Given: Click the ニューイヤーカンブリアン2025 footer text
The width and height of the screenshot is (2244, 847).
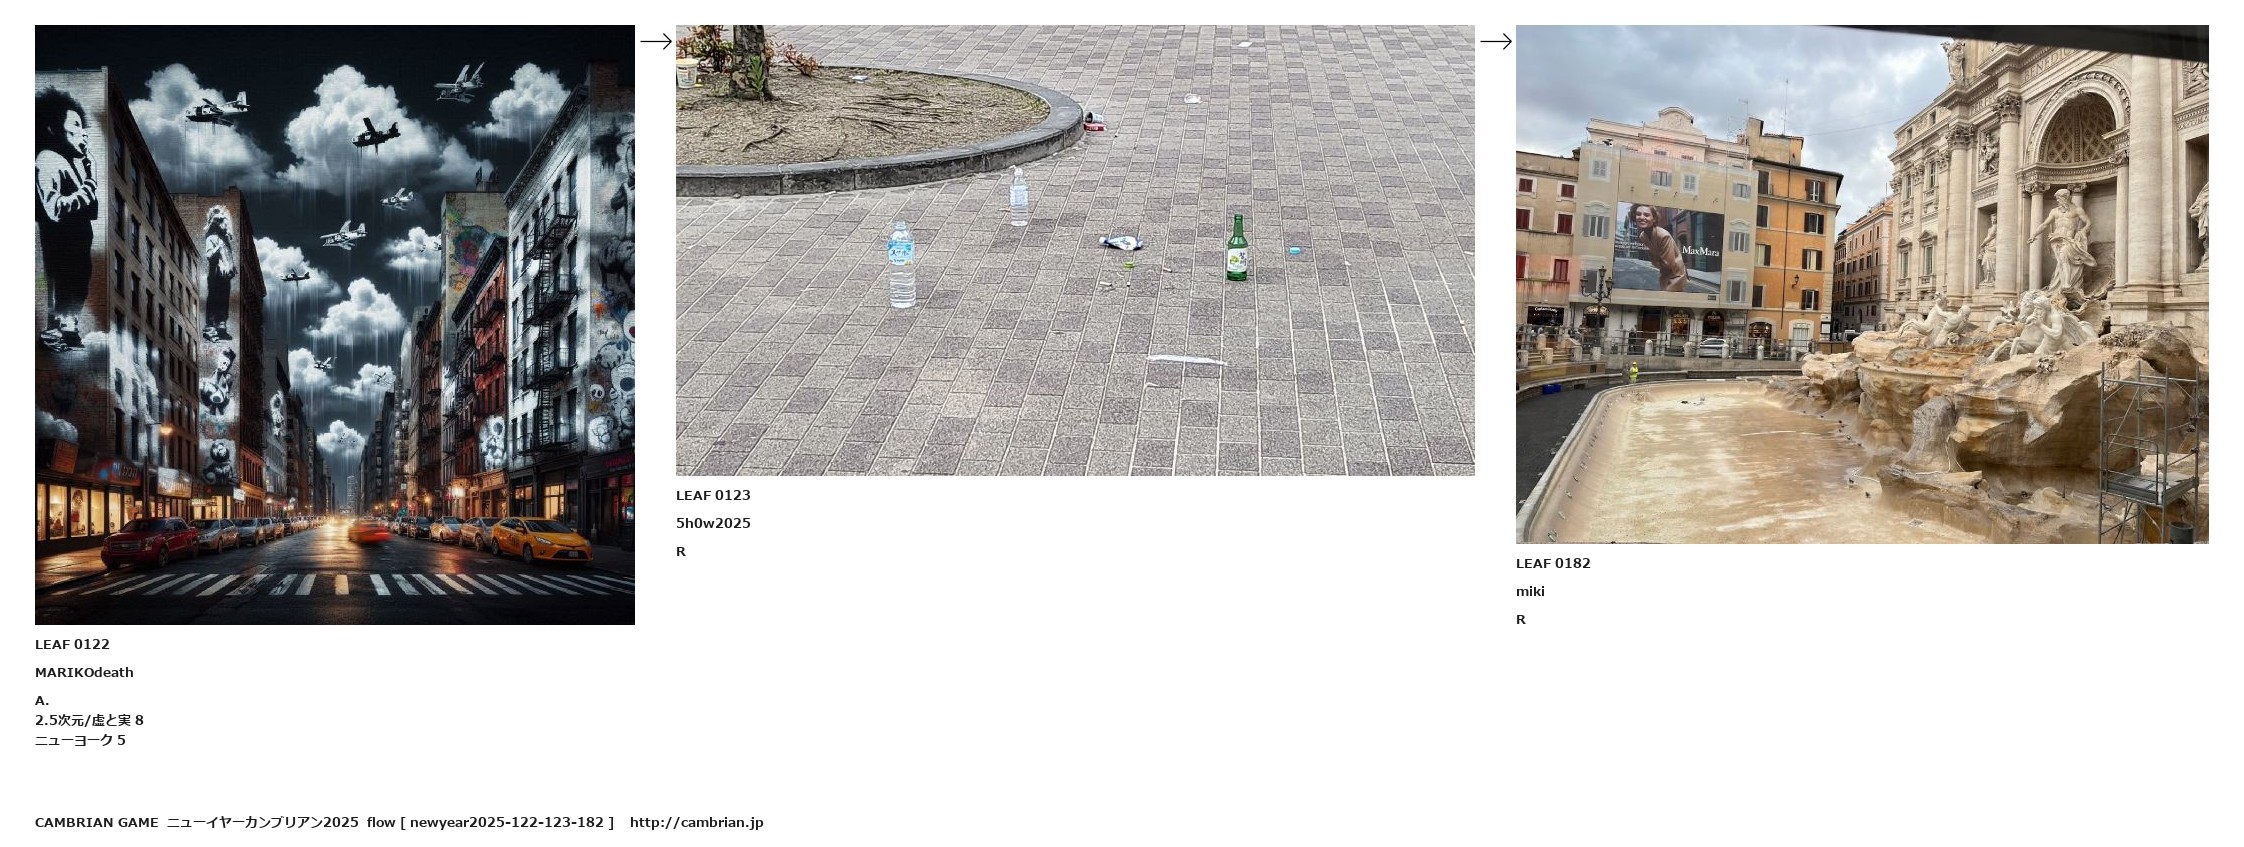Looking at the screenshot, I should coord(262,823).
